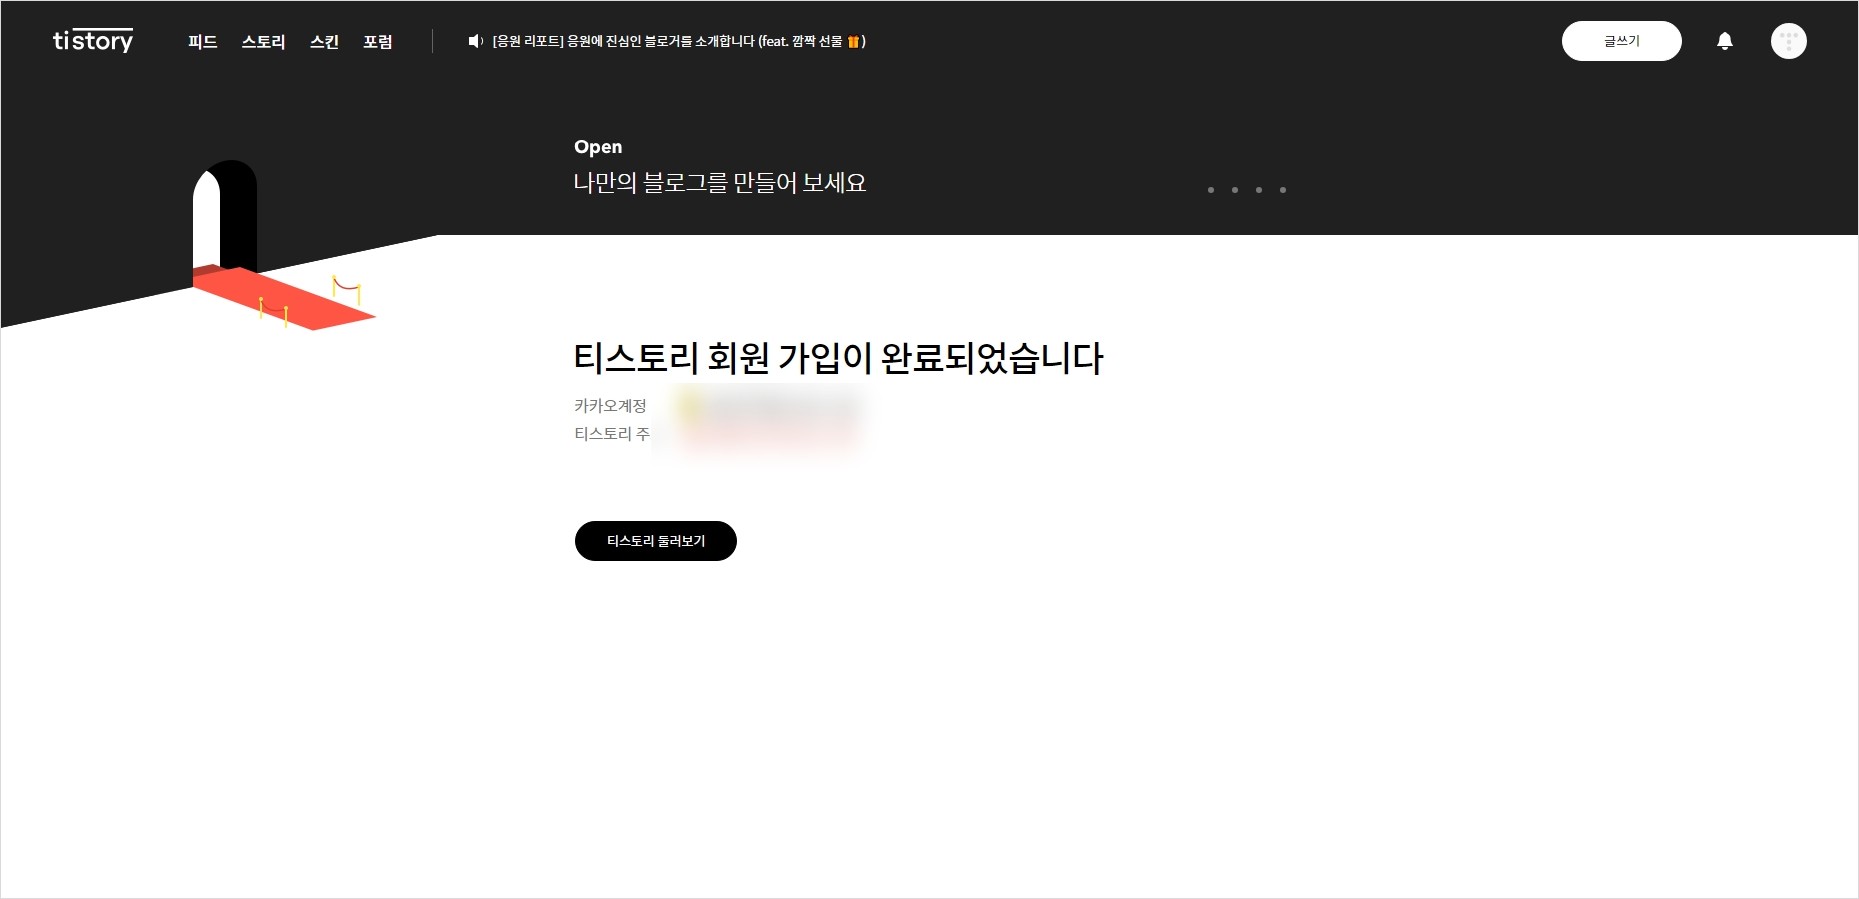
Task: Go to the 스킨 menu
Action: (324, 42)
